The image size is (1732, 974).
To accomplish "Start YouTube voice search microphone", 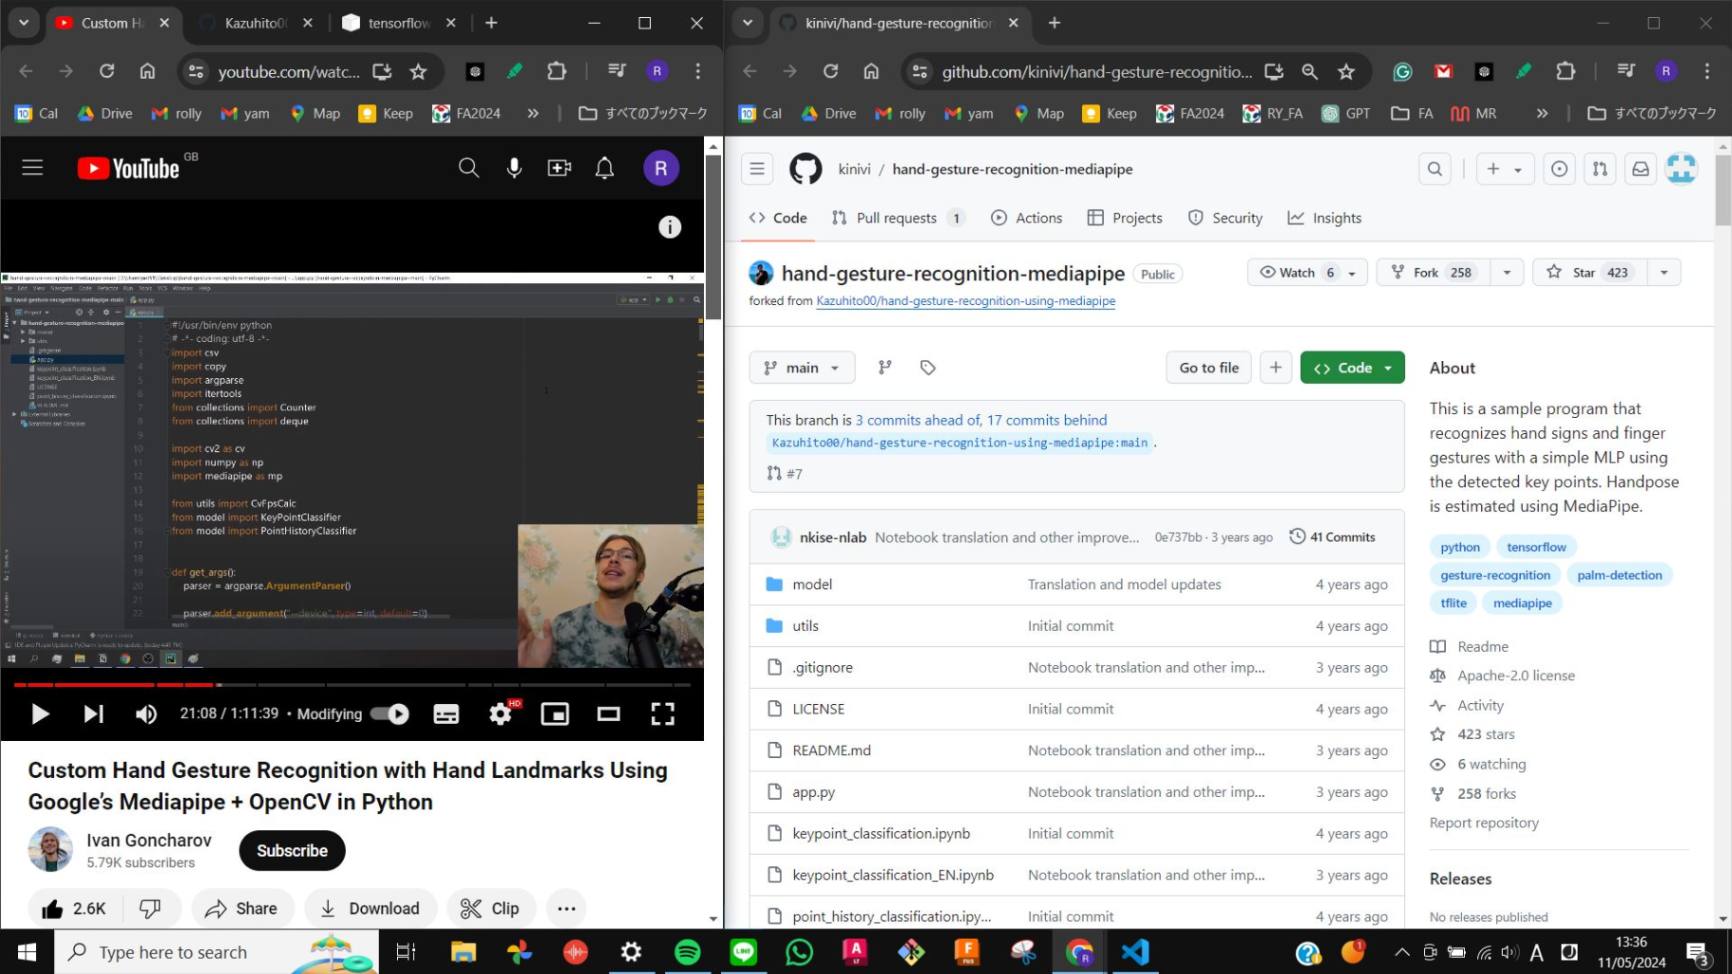I will 514,168.
